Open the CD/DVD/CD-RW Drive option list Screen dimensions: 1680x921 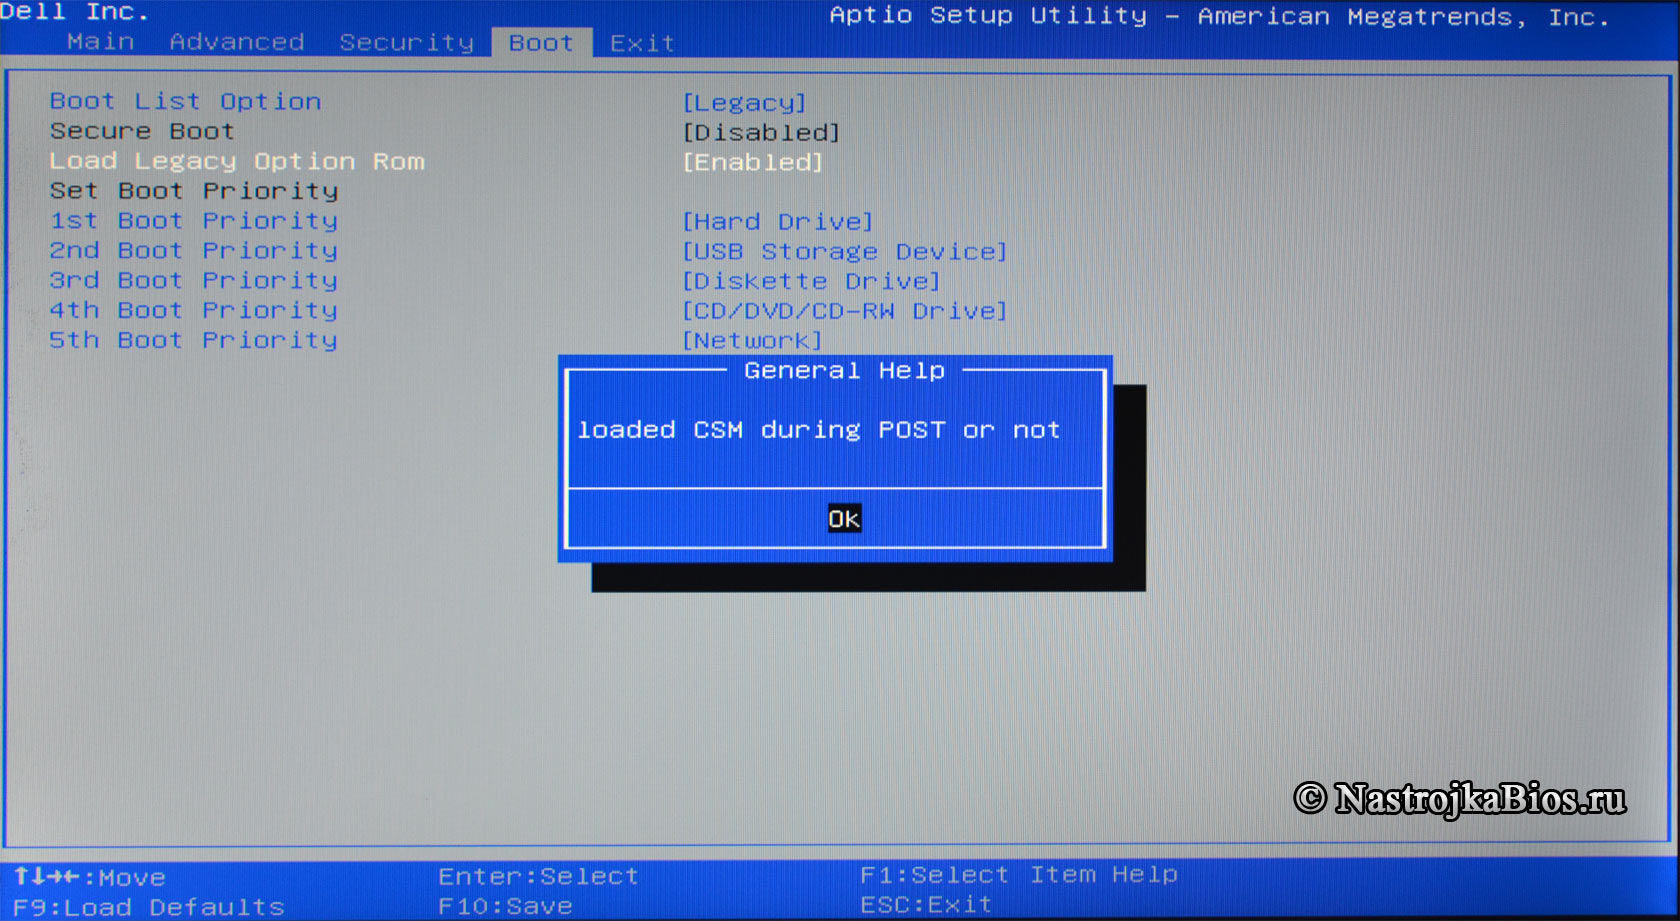click(x=844, y=312)
